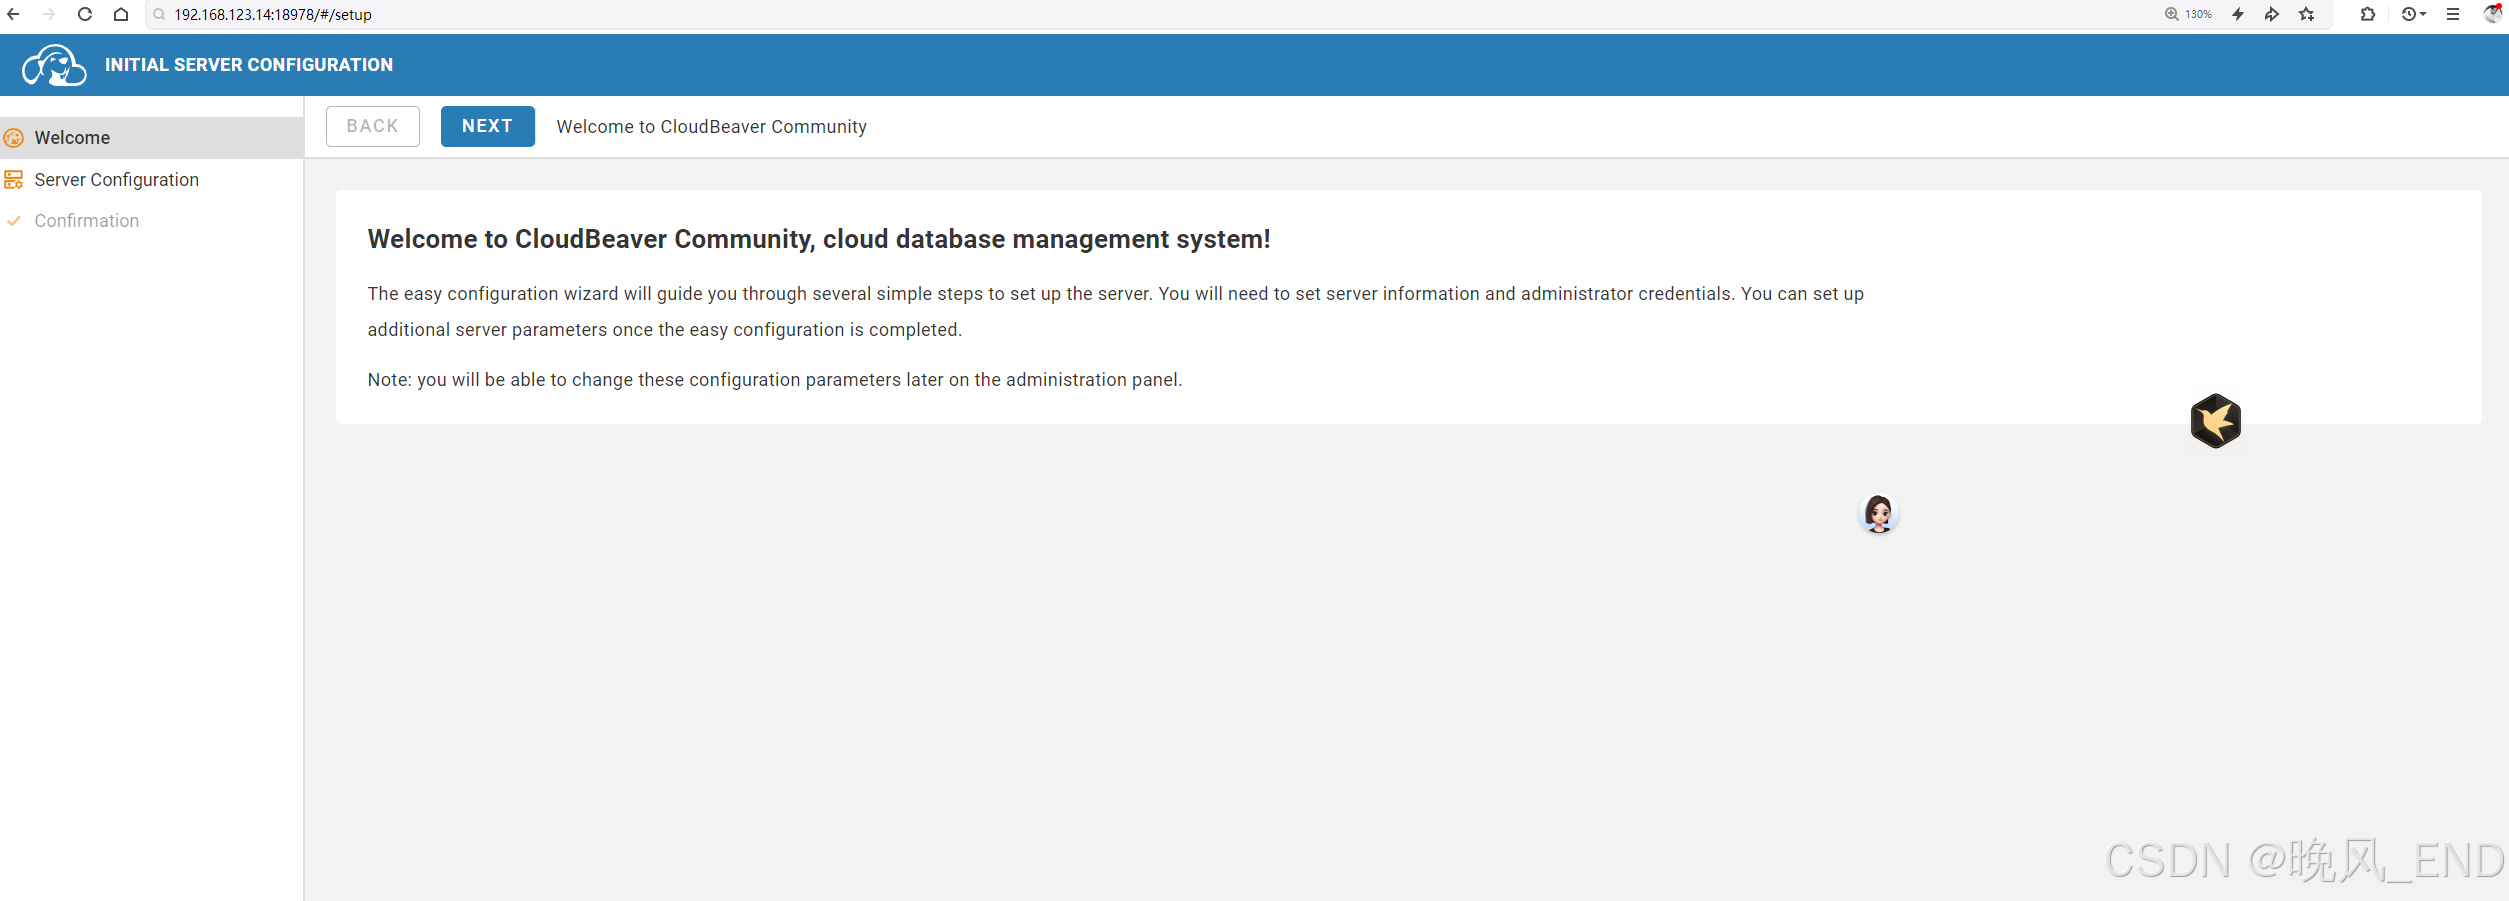Click 'Welcome to CloudBeaver Community' toolbar text
Viewport: 2509px width, 901px height.
(x=712, y=127)
